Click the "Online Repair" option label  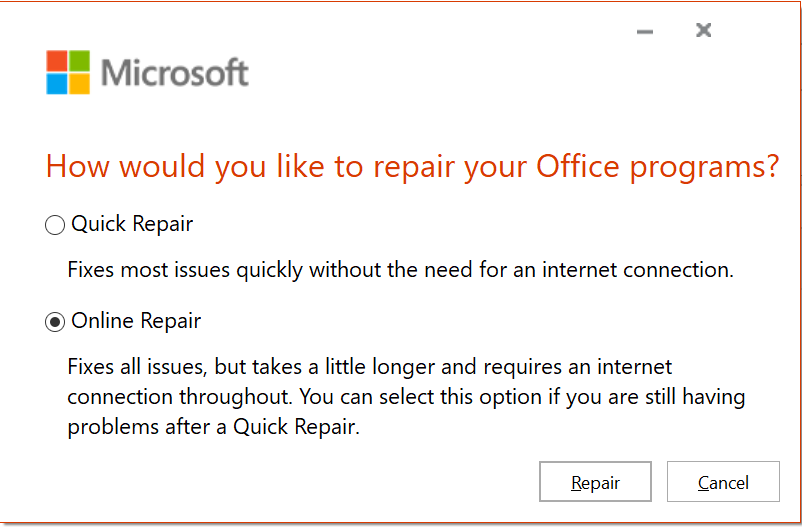(x=136, y=321)
